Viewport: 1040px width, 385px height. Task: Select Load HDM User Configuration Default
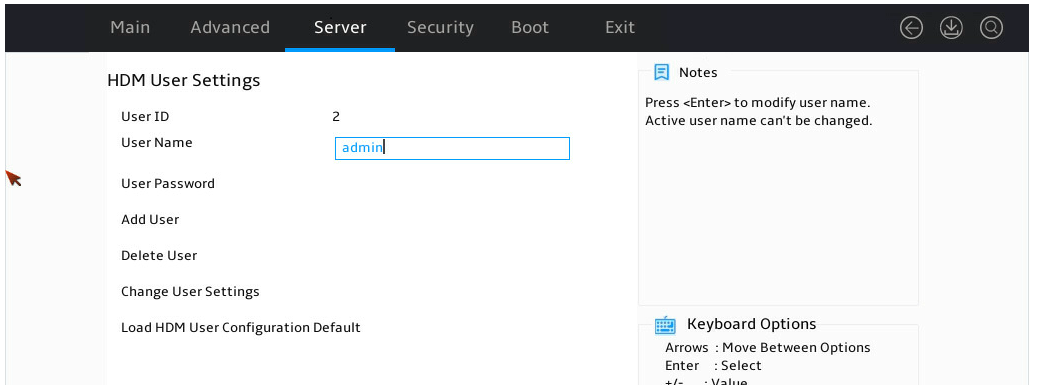(241, 328)
